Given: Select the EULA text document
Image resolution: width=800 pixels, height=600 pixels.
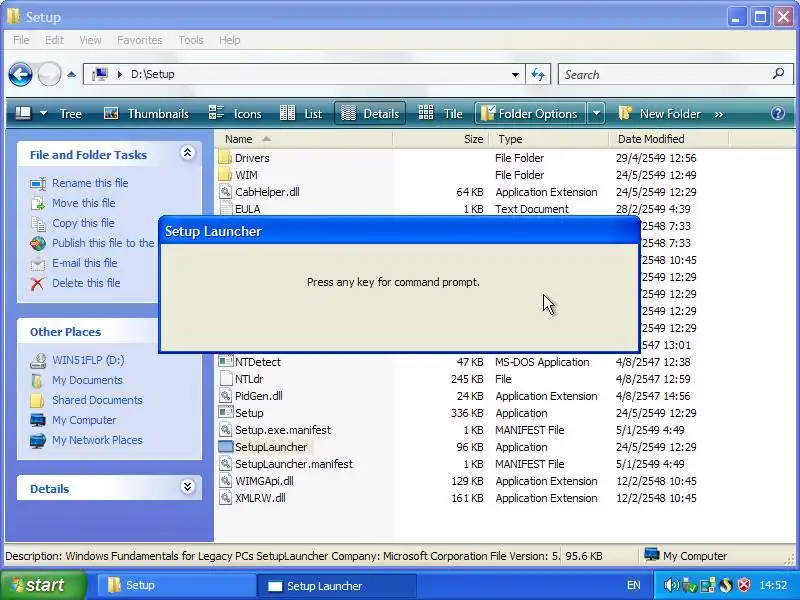Looking at the screenshot, I should coord(247,209).
